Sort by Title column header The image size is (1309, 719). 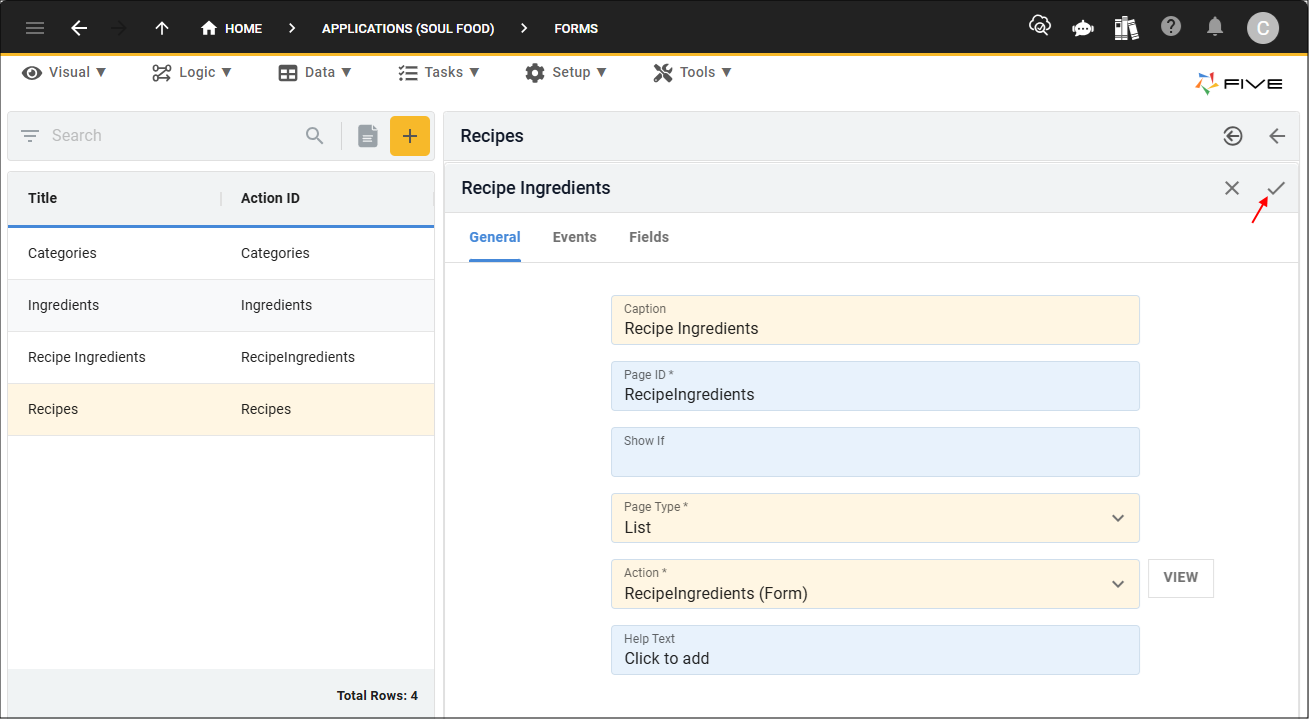pyautogui.click(x=43, y=198)
